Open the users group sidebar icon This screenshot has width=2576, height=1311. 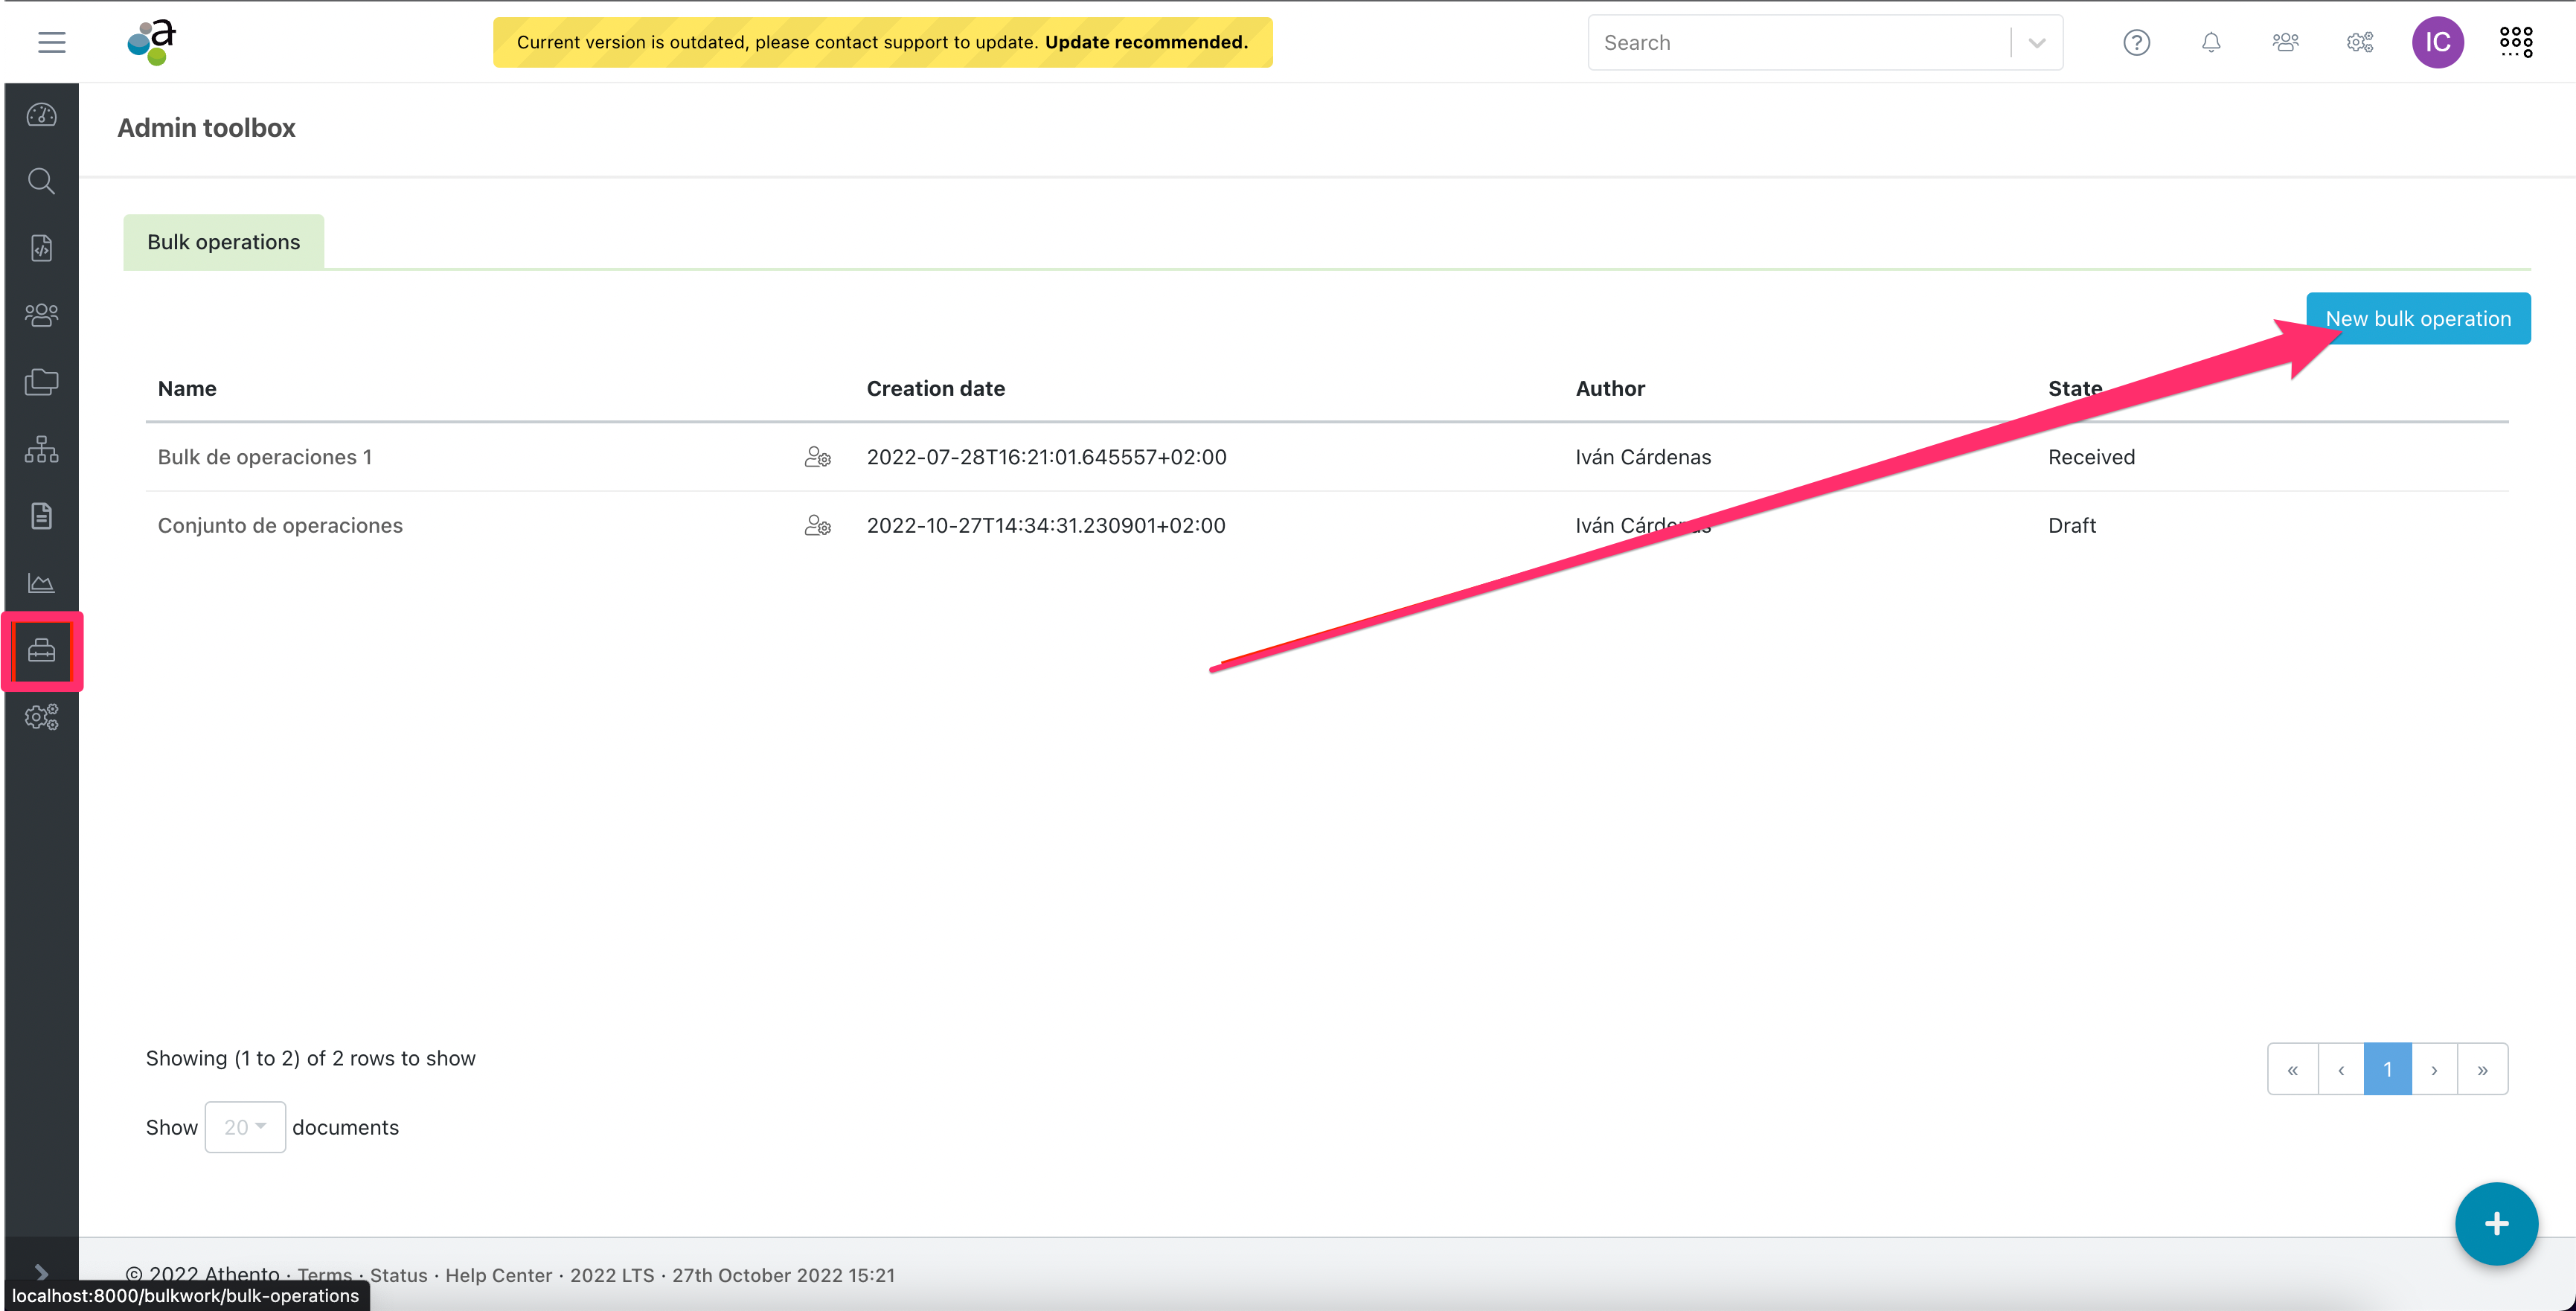click(x=41, y=315)
